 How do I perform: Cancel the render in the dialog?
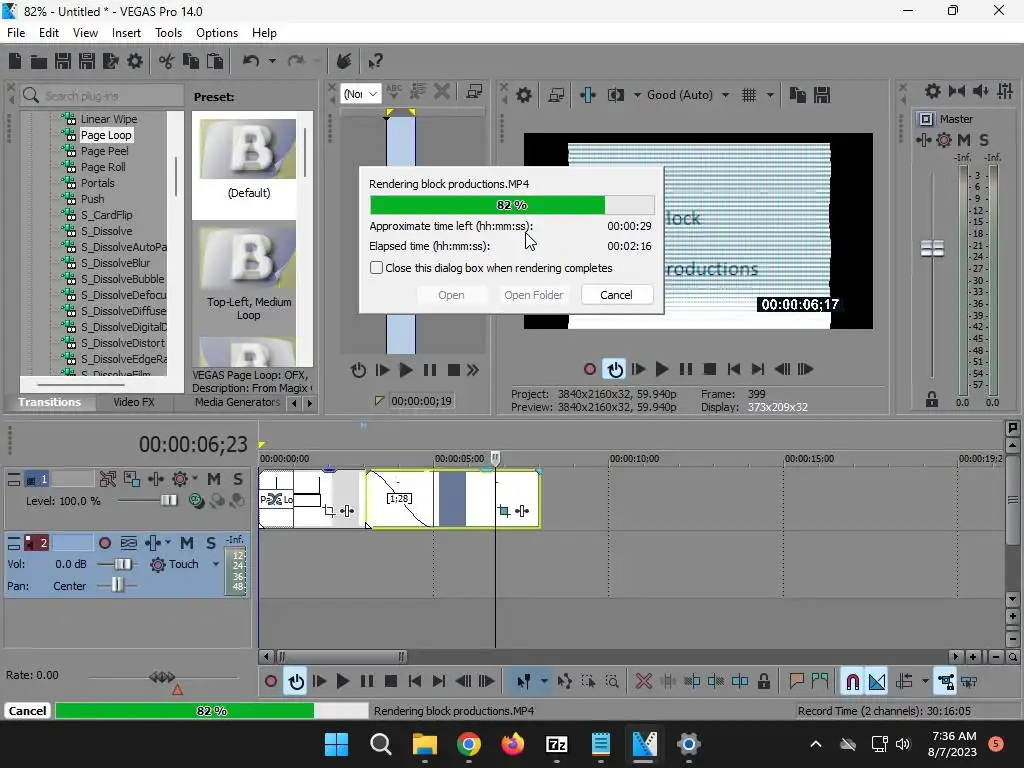(616, 295)
